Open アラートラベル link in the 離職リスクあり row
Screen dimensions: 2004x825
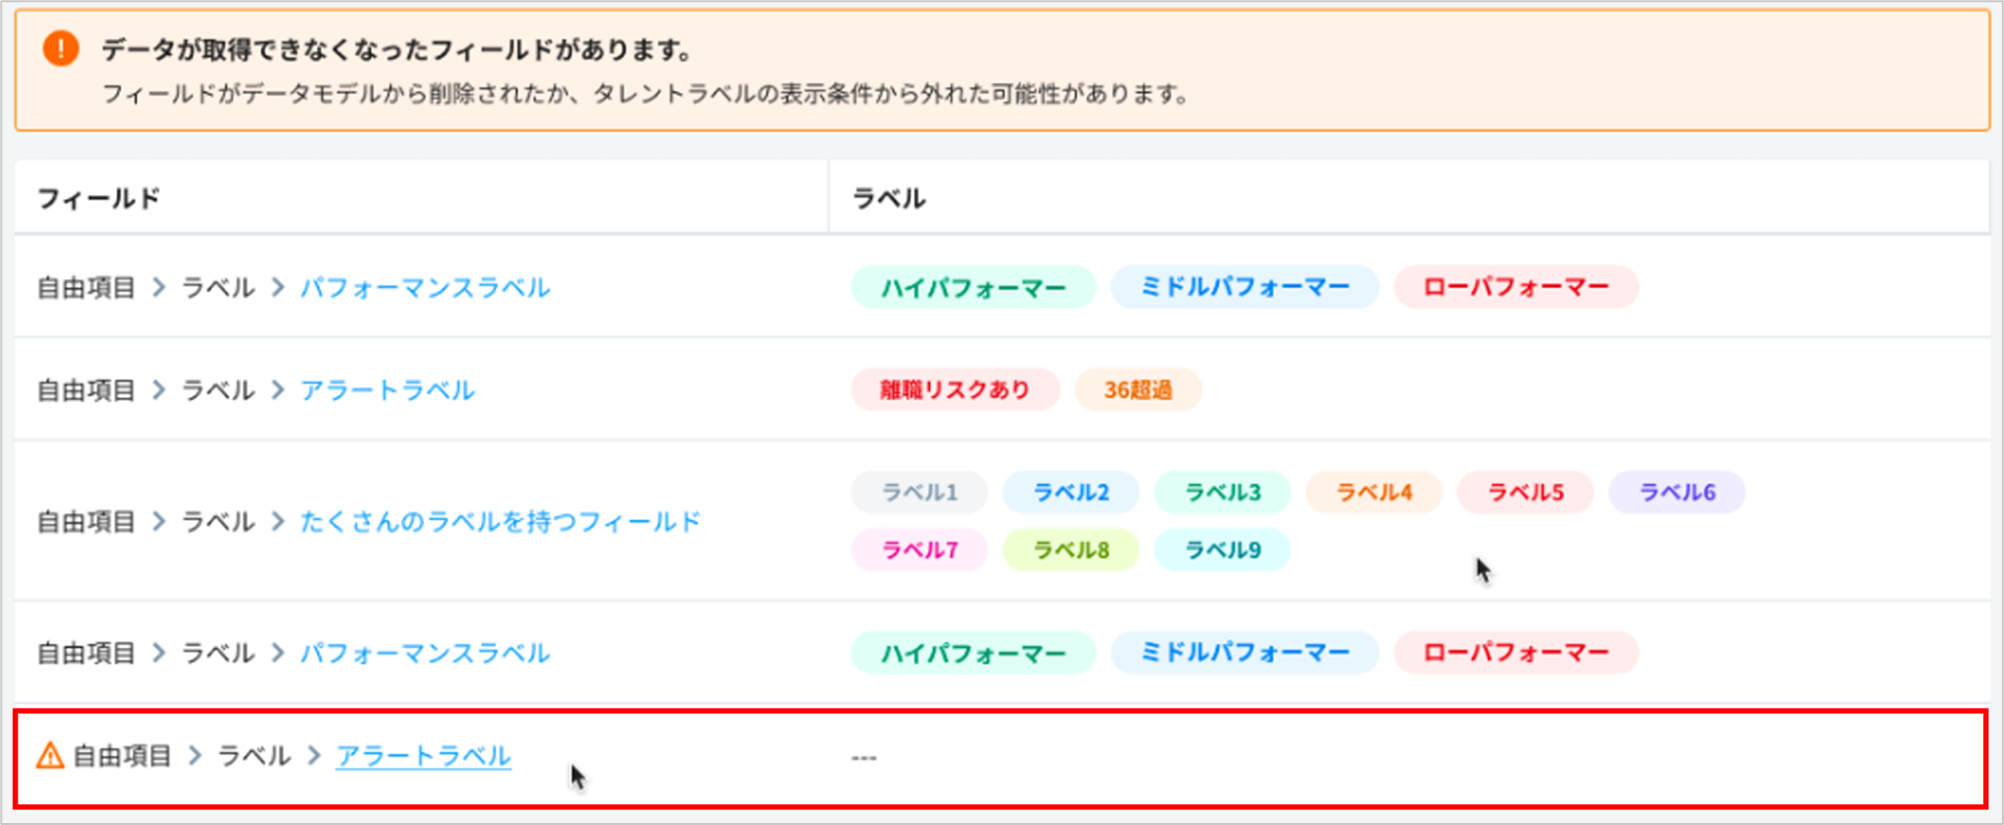pyautogui.click(x=387, y=390)
